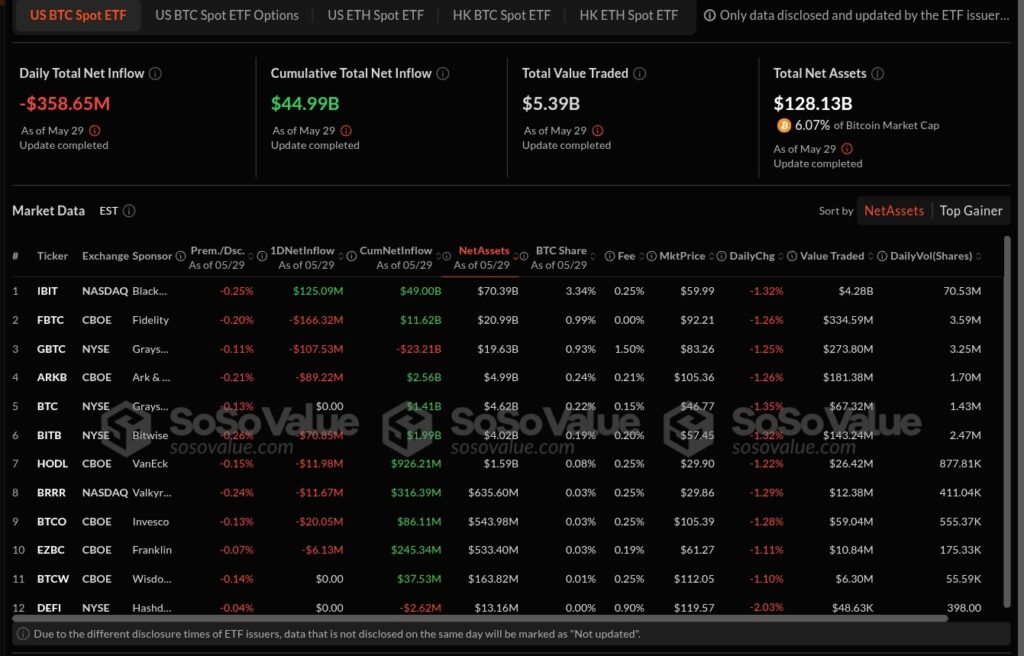Click sort arrows on 1DNetInflow column

[x=340, y=256]
